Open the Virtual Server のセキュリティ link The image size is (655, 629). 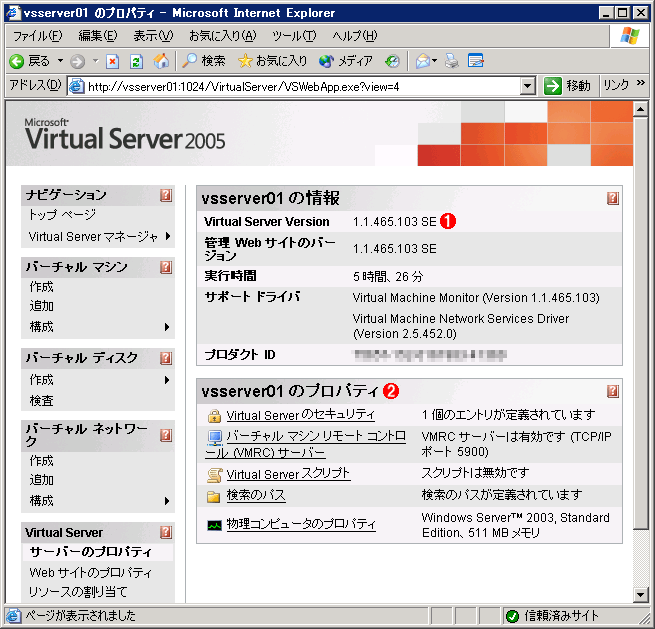[300, 415]
